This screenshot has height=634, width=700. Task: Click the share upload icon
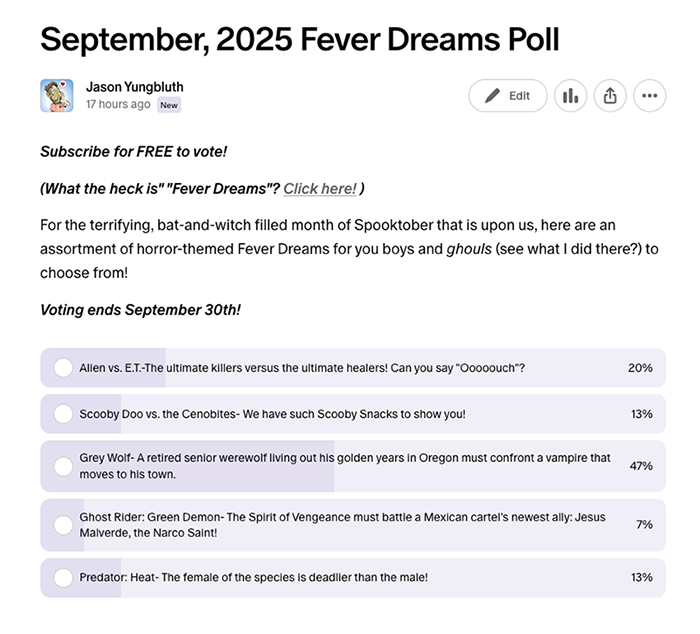609,96
